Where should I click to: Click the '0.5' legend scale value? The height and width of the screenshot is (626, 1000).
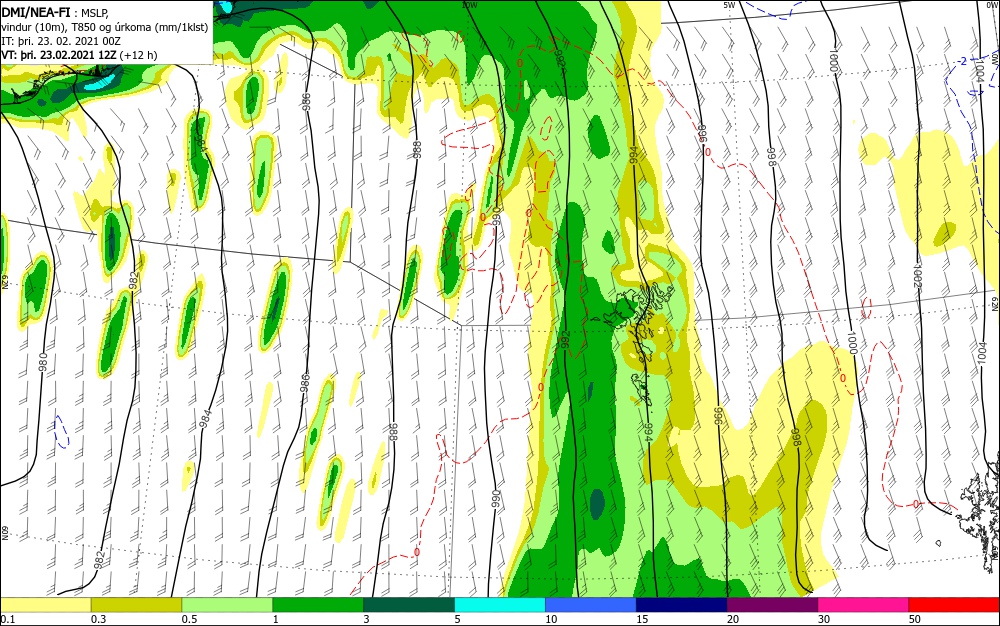click(x=189, y=619)
